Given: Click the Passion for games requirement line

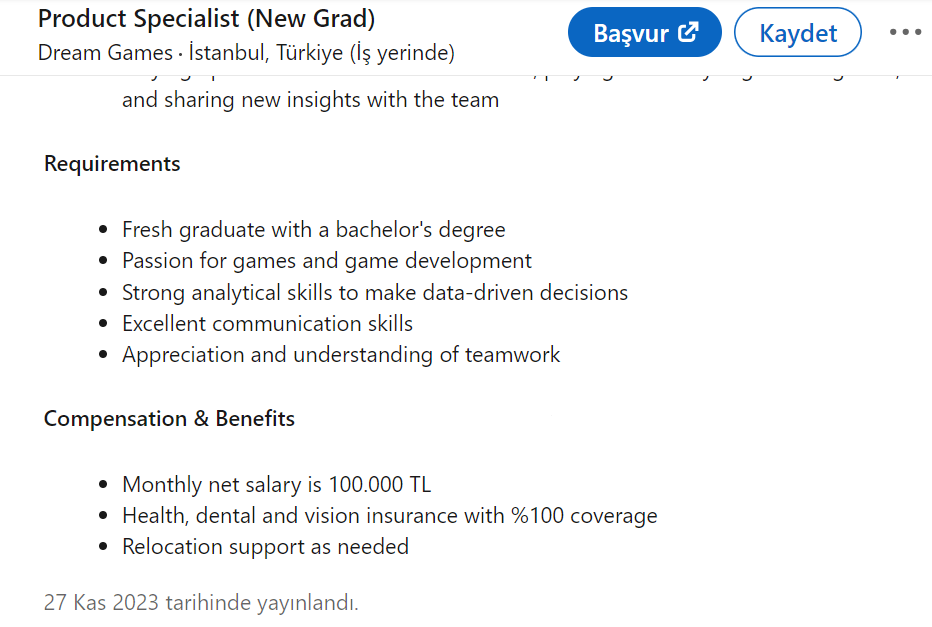Looking at the screenshot, I should (327, 261).
